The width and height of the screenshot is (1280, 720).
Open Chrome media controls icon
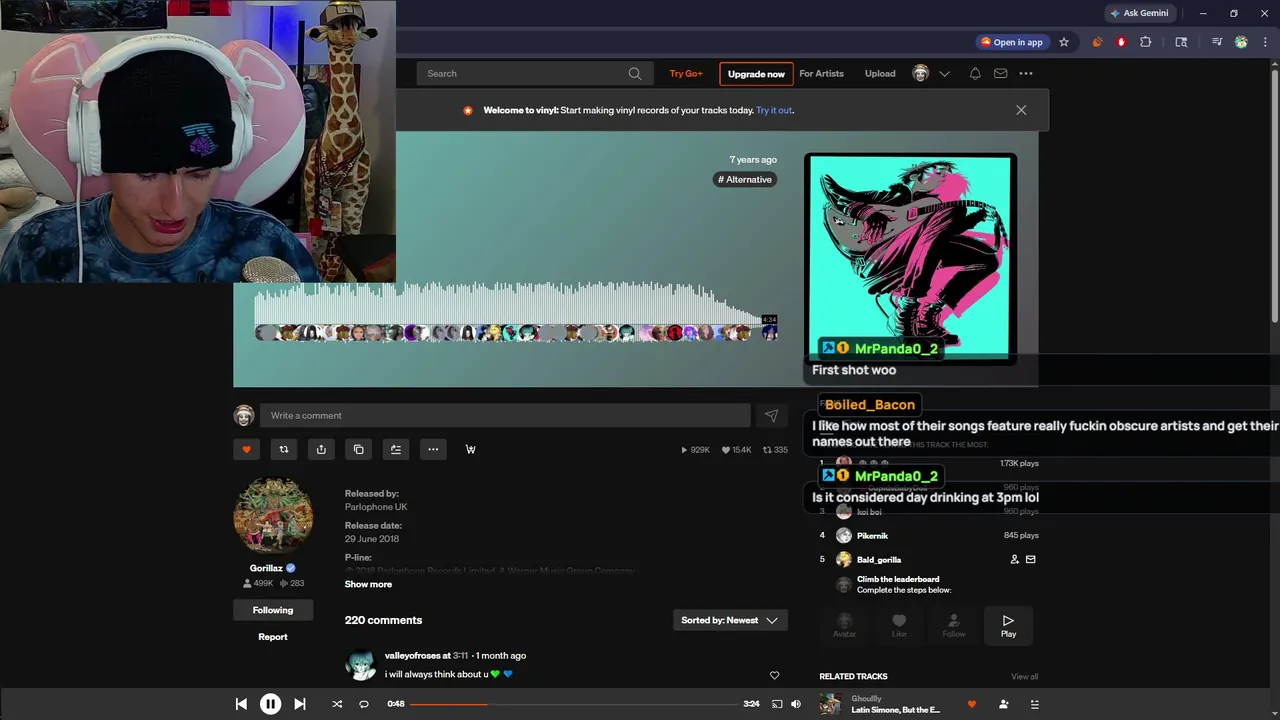[x=1217, y=42]
